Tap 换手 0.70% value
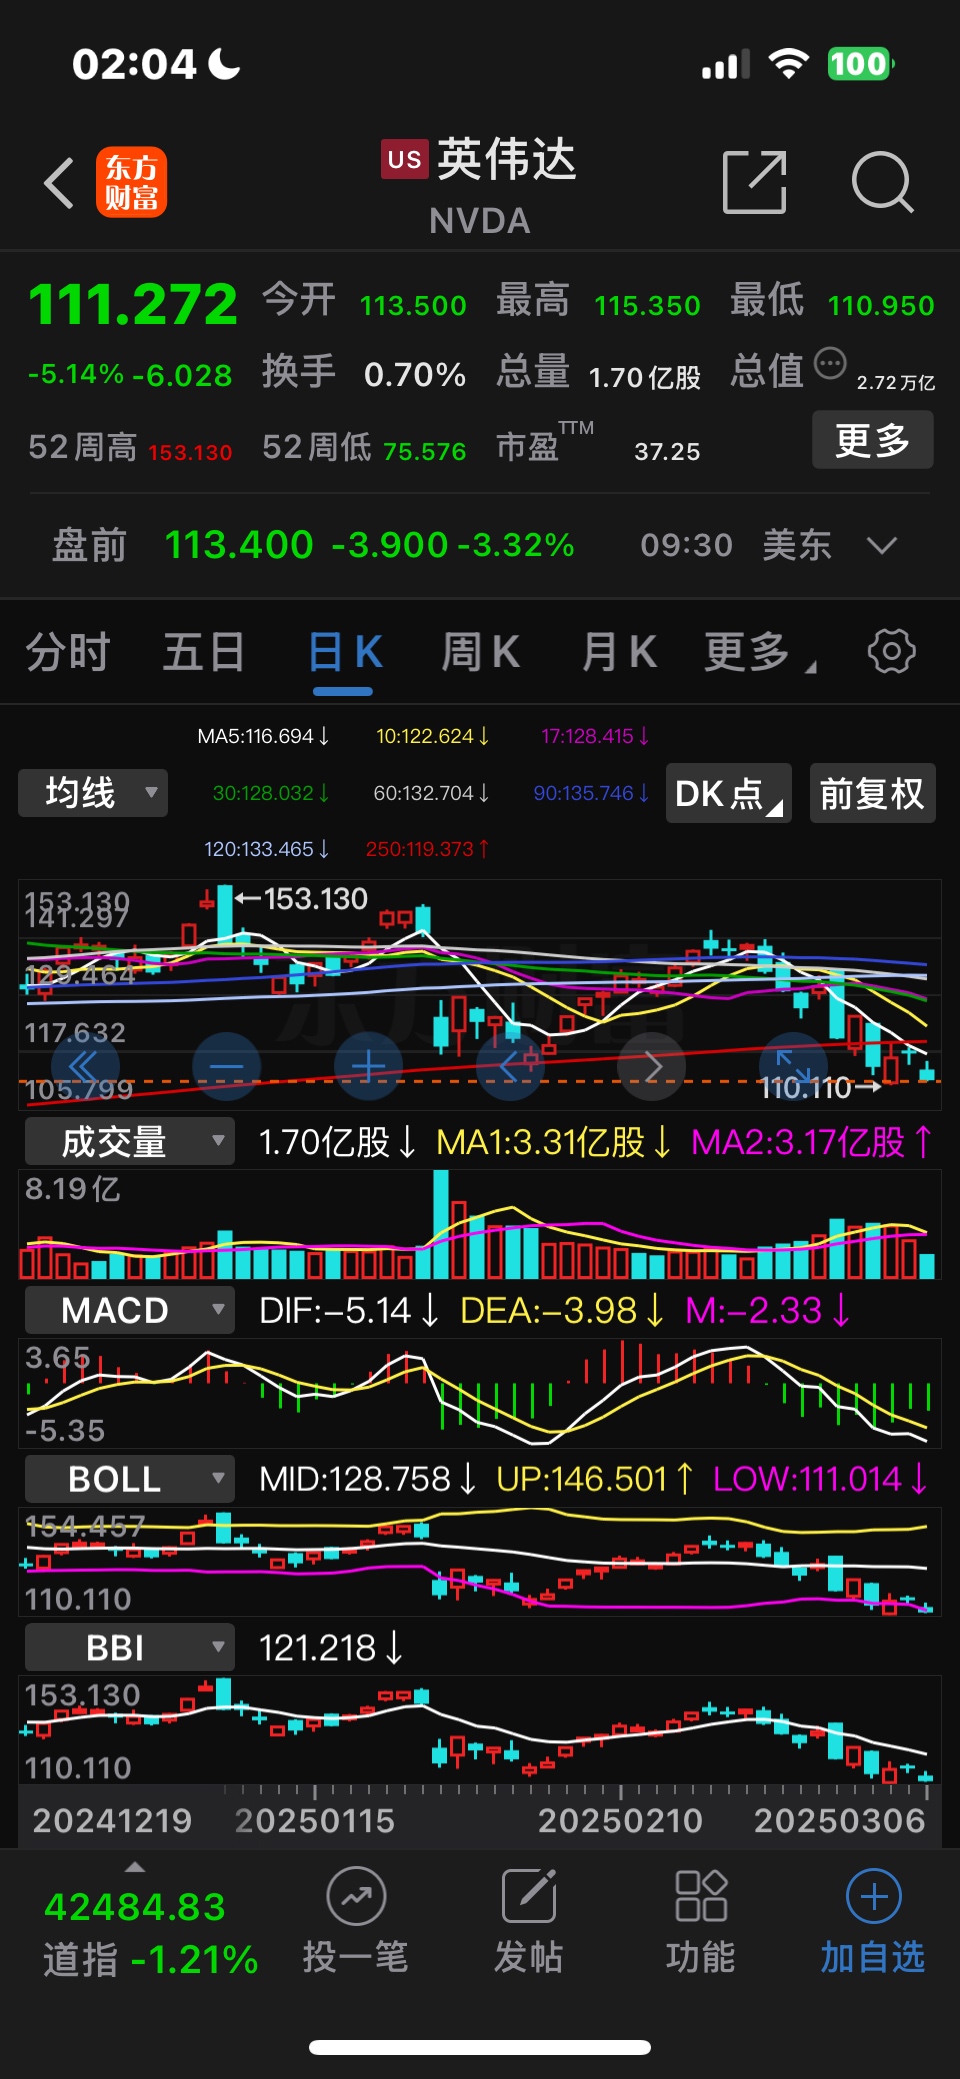The height and width of the screenshot is (2079, 960). (415, 374)
